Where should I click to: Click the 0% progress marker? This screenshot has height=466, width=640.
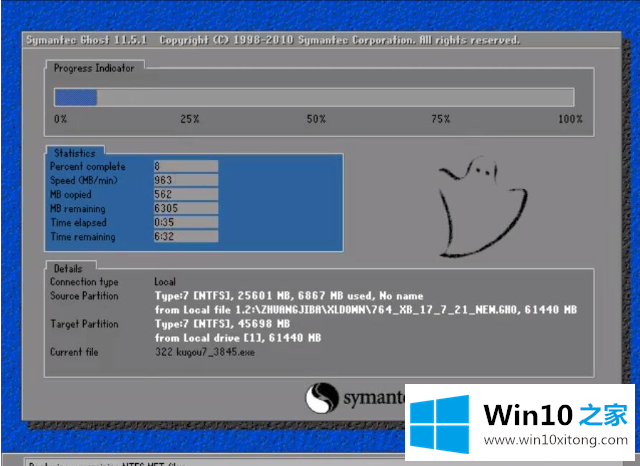(x=60, y=119)
